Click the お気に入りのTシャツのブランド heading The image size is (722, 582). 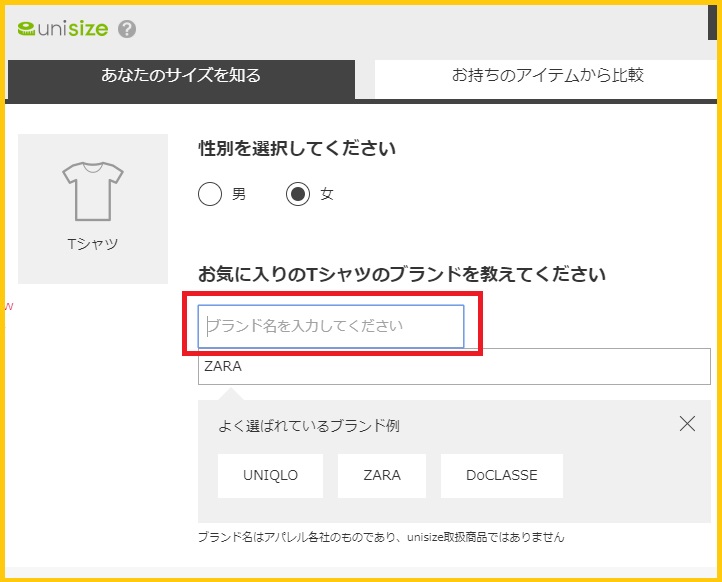pos(402,274)
